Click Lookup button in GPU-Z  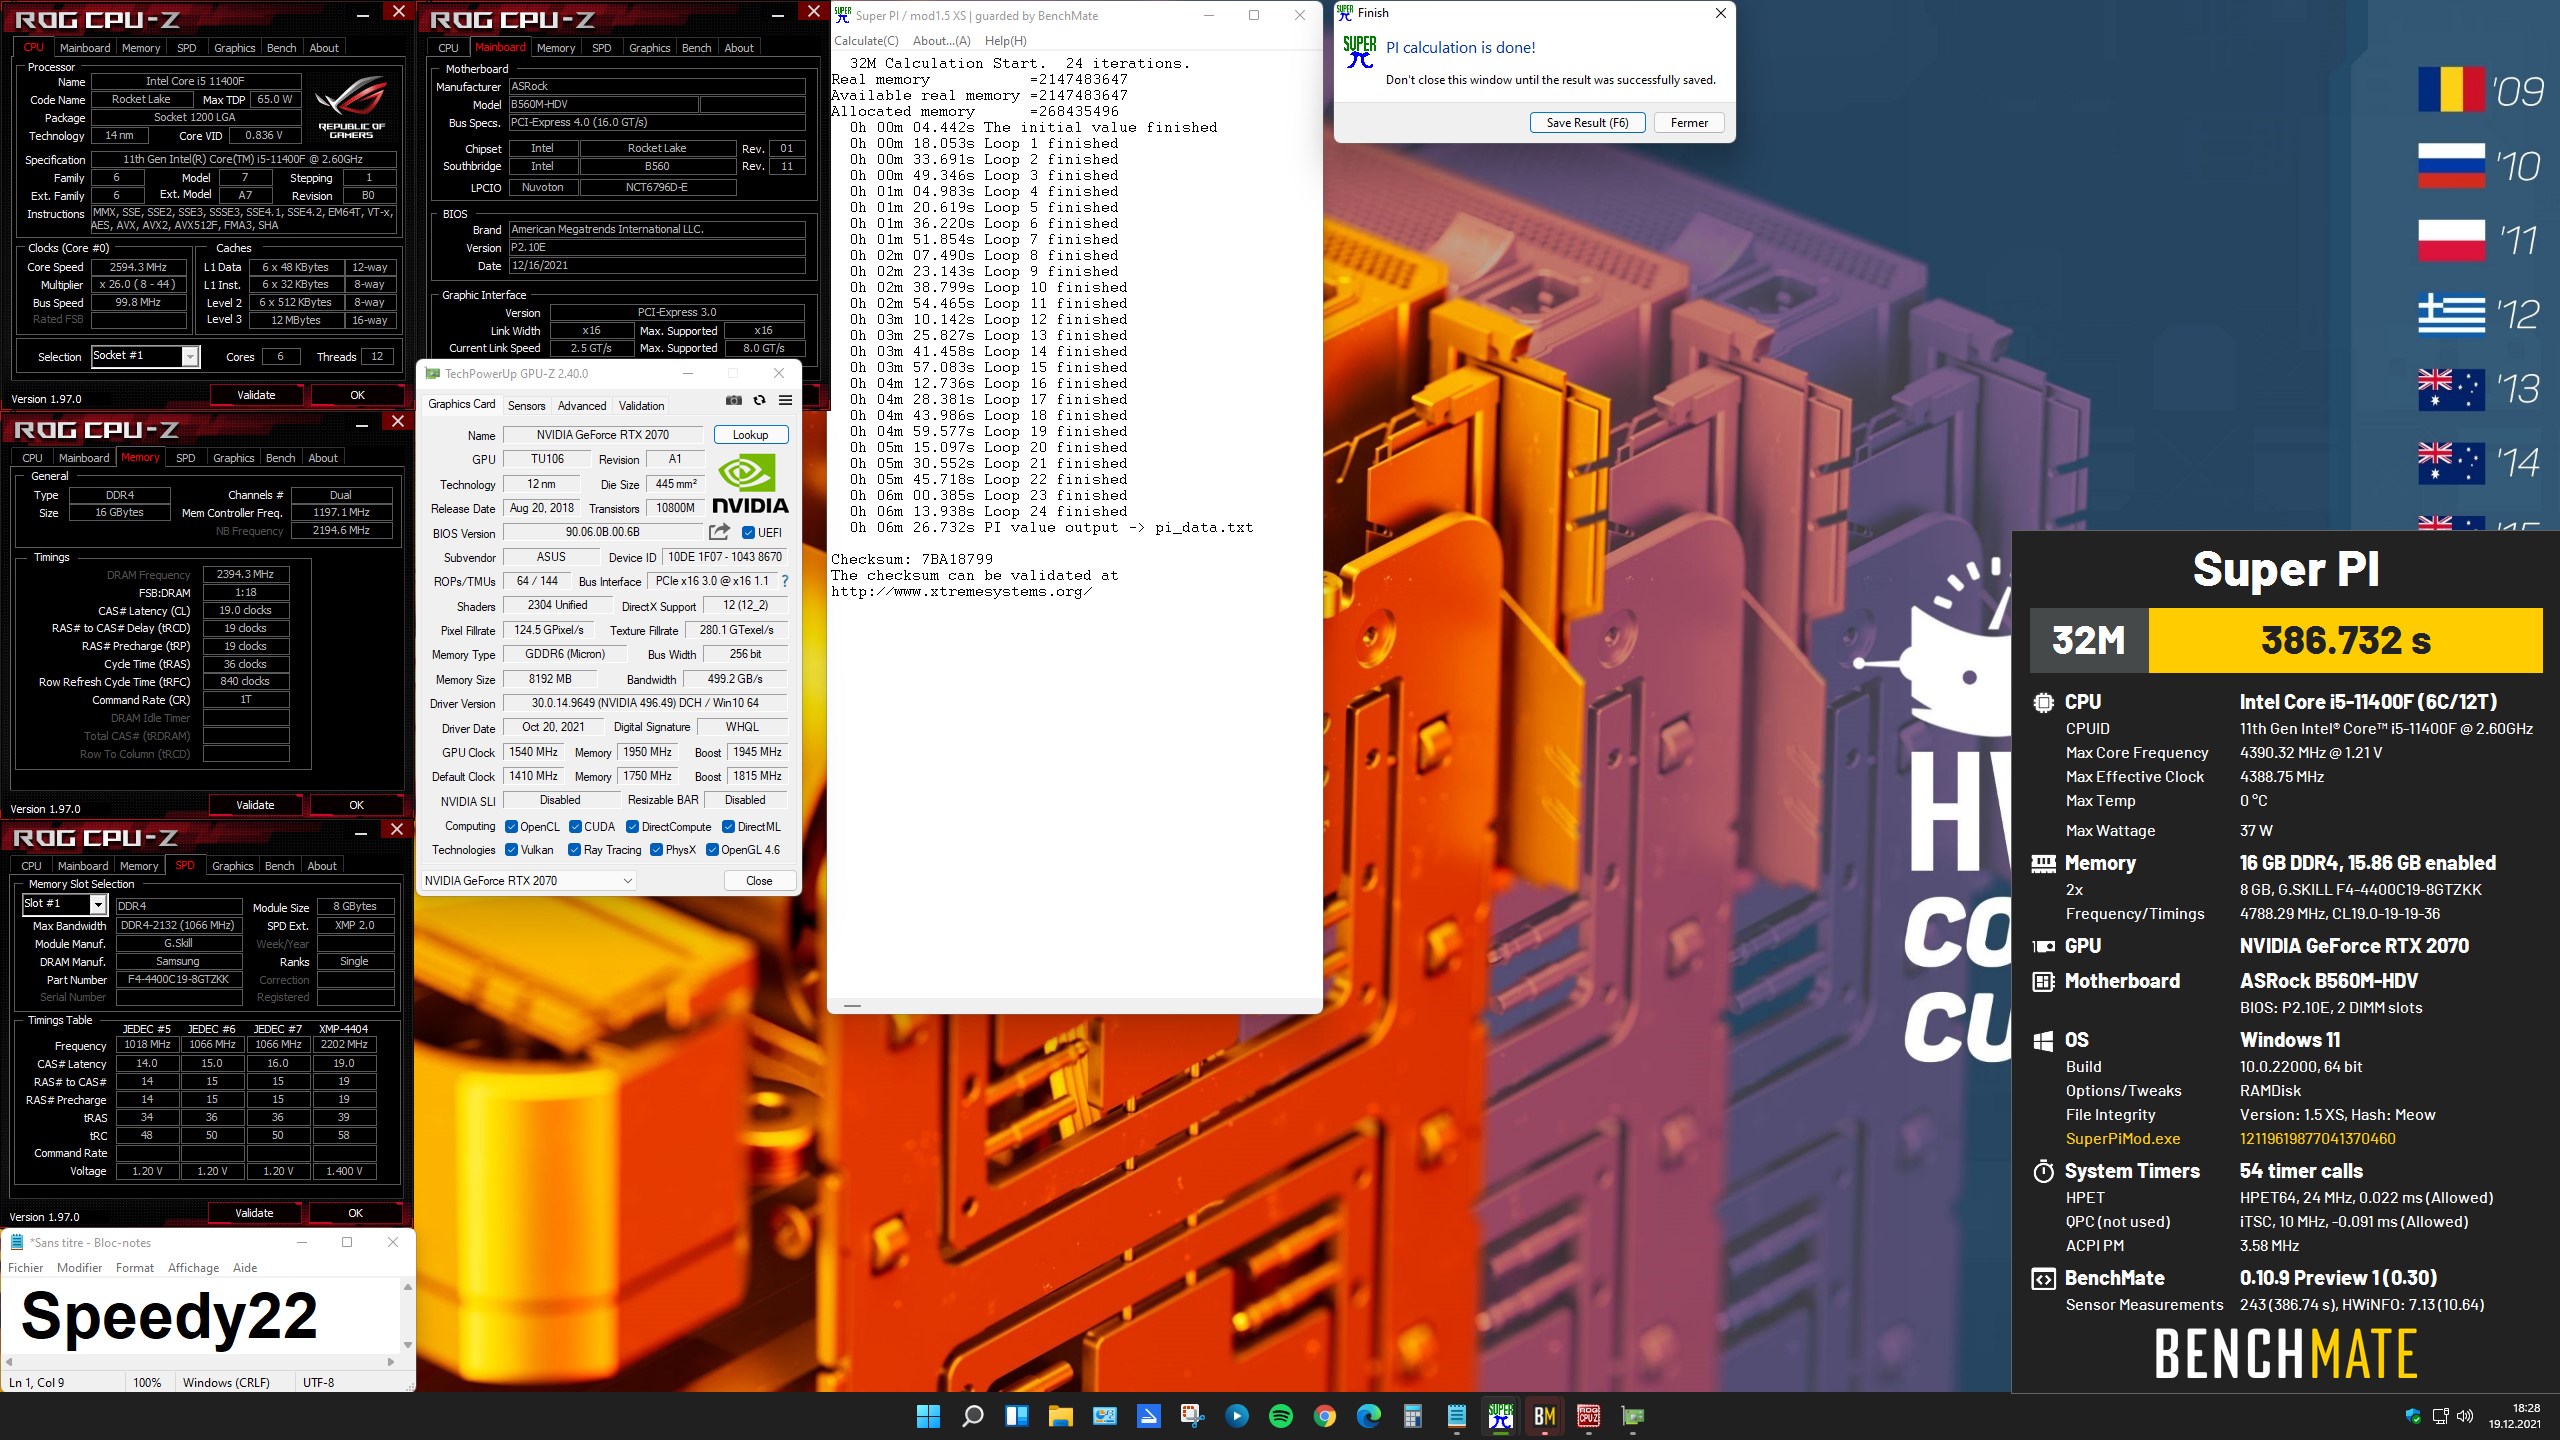point(751,435)
